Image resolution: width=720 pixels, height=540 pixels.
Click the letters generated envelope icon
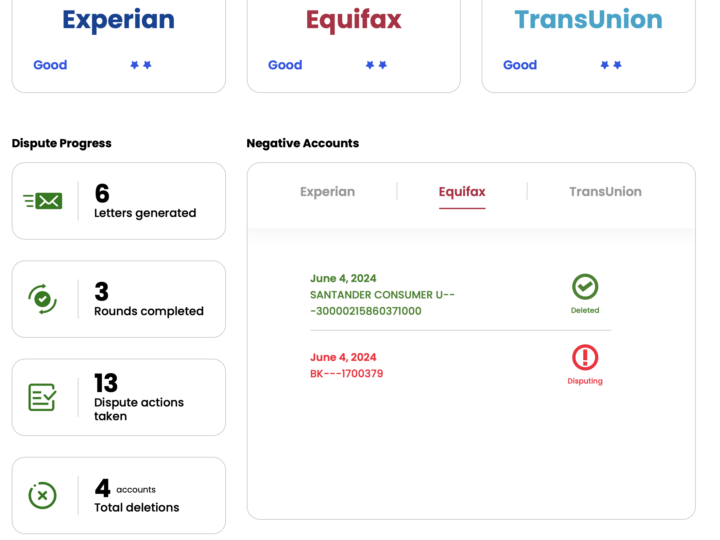pos(43,201)
